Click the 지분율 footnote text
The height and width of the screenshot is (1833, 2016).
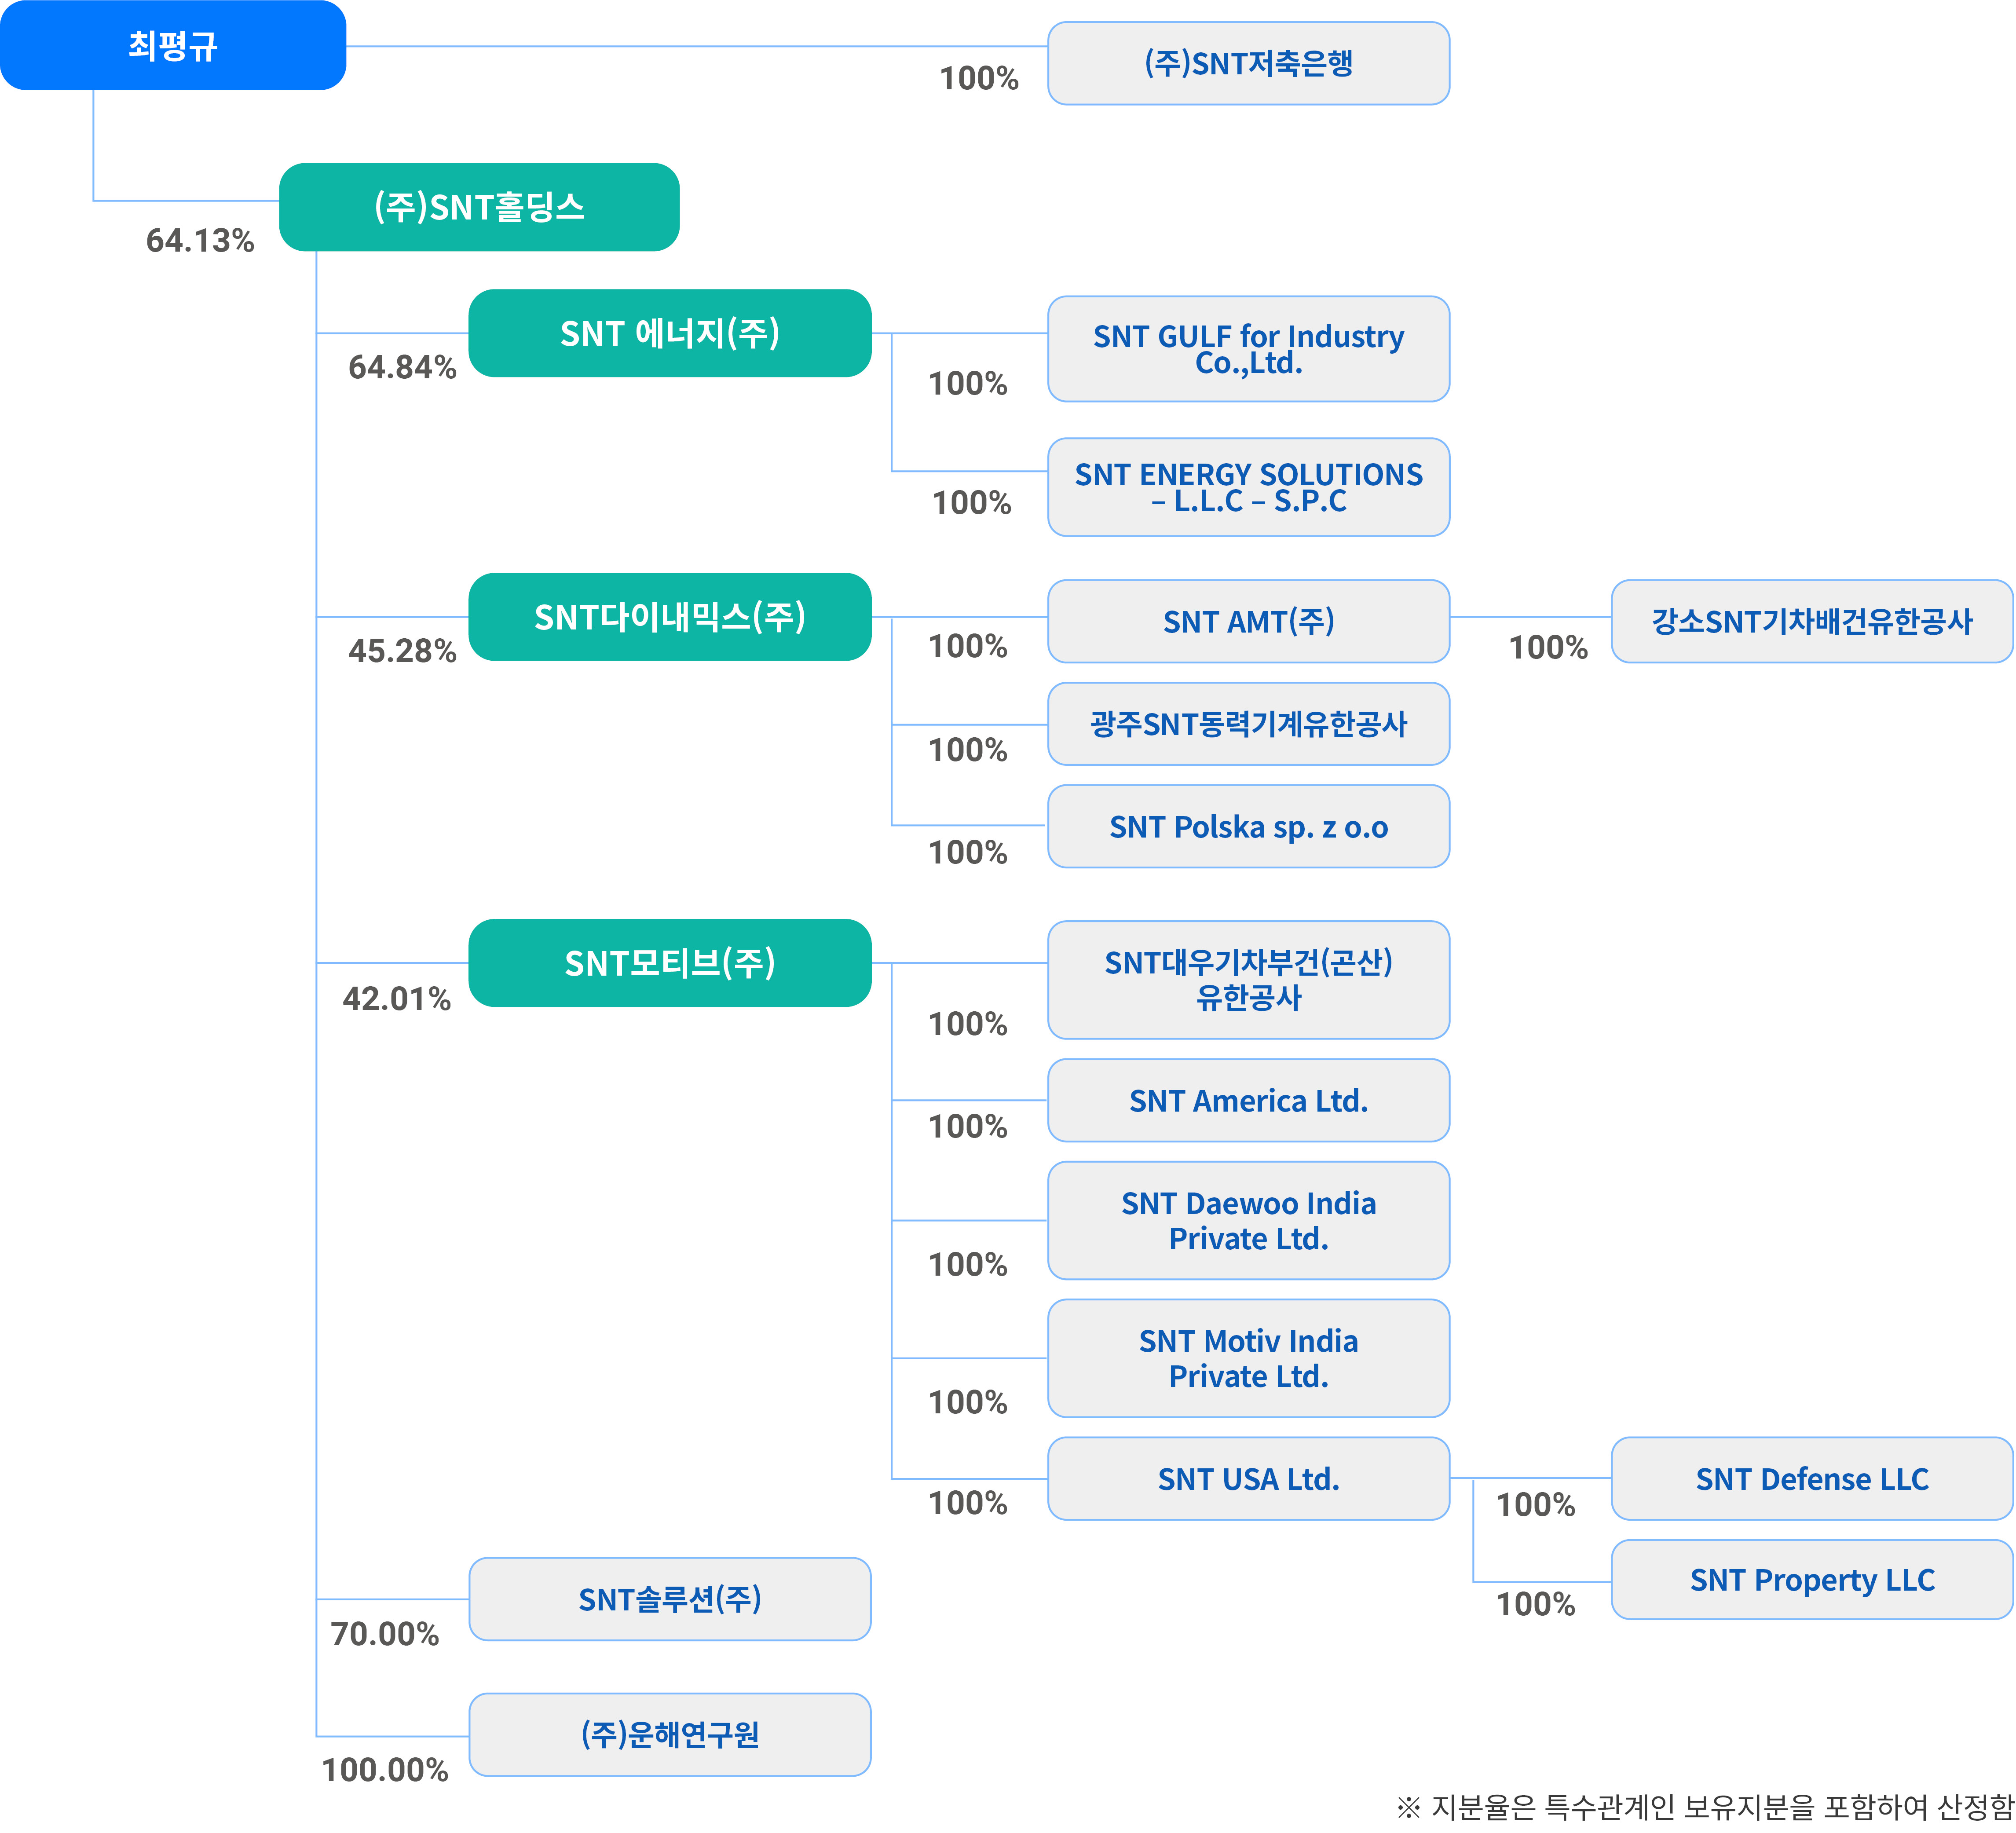click(1705, 1807)
